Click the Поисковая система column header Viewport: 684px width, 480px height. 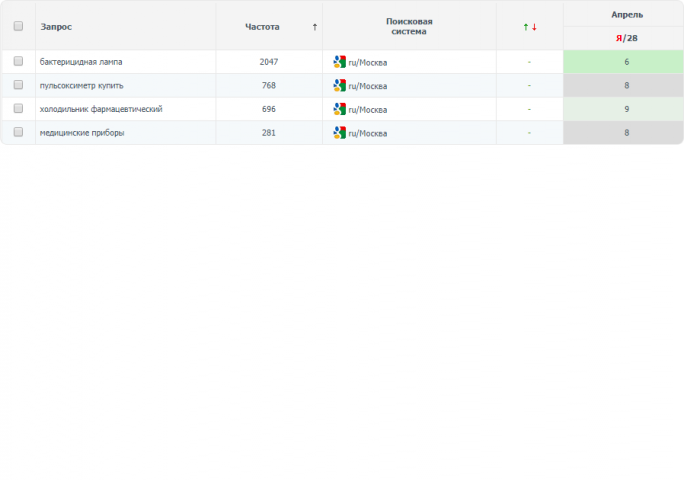click(409, 27)
